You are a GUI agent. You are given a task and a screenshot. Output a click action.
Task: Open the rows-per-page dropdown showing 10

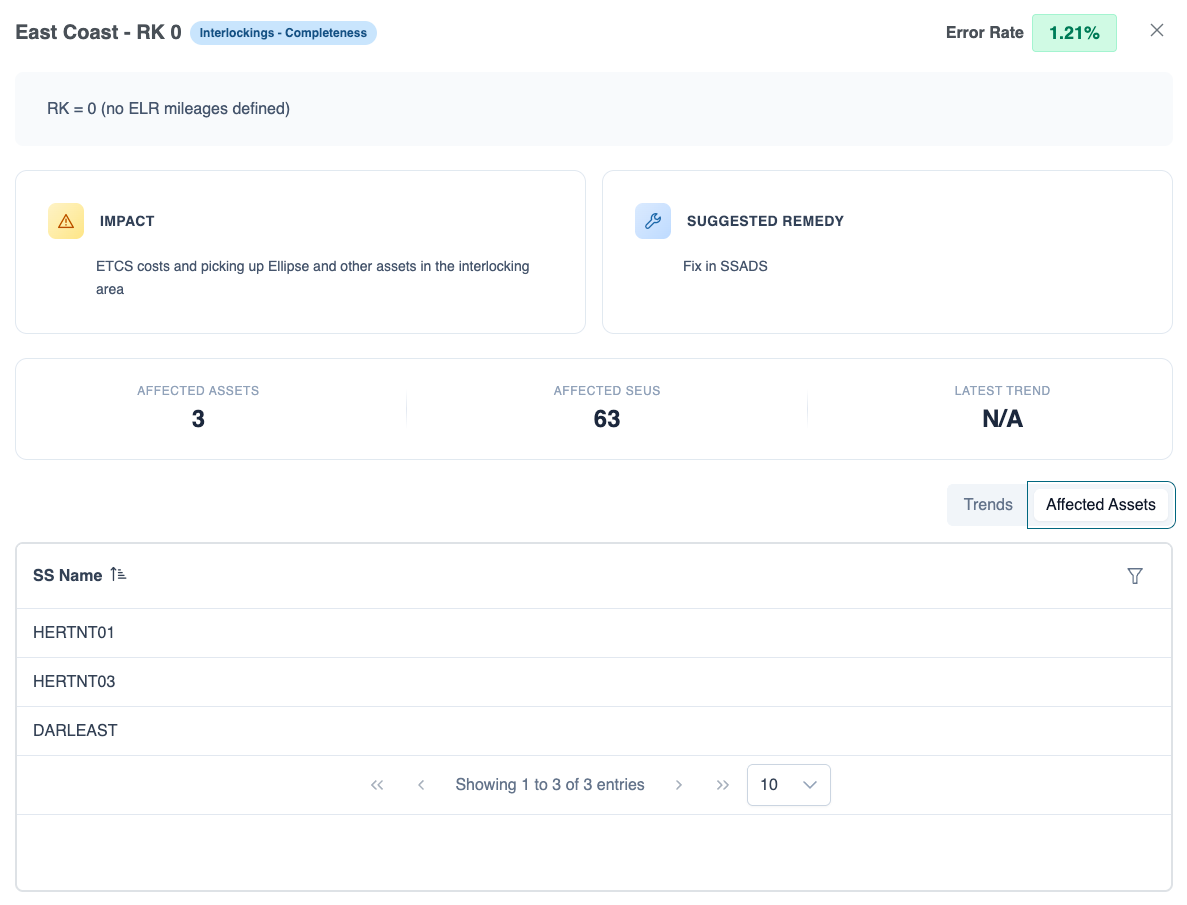[788, 785]
